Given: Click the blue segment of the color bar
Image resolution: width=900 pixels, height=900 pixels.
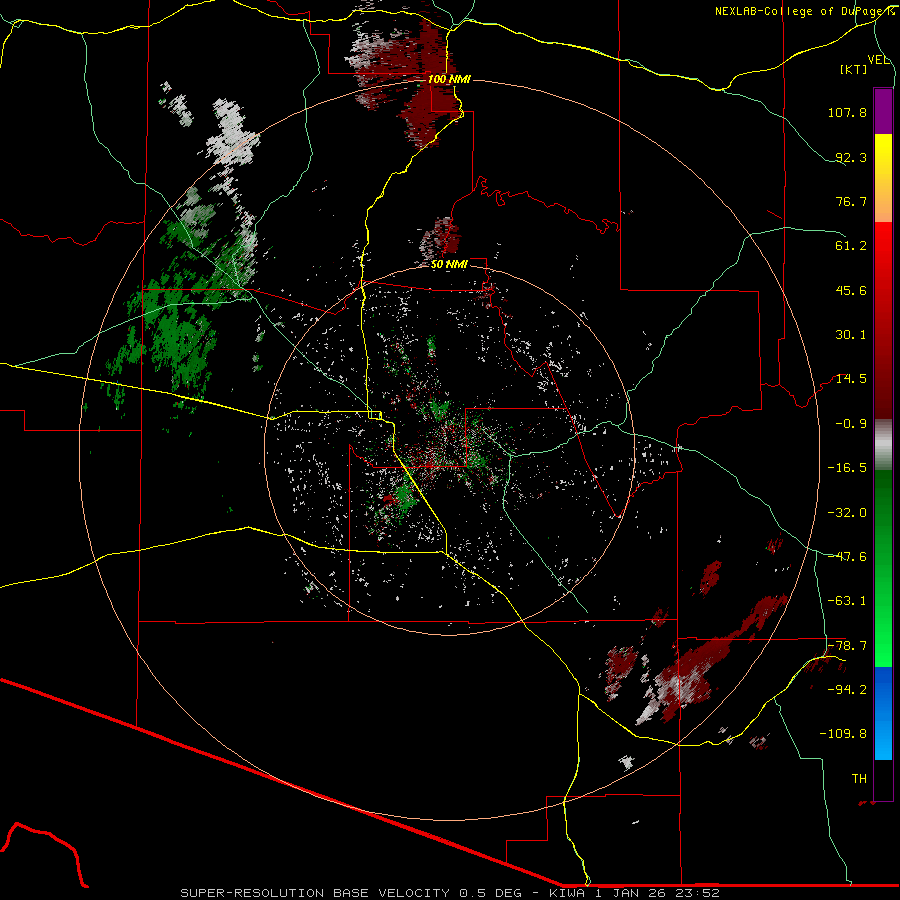Looking at the screenshot, I should coord(883,713).
